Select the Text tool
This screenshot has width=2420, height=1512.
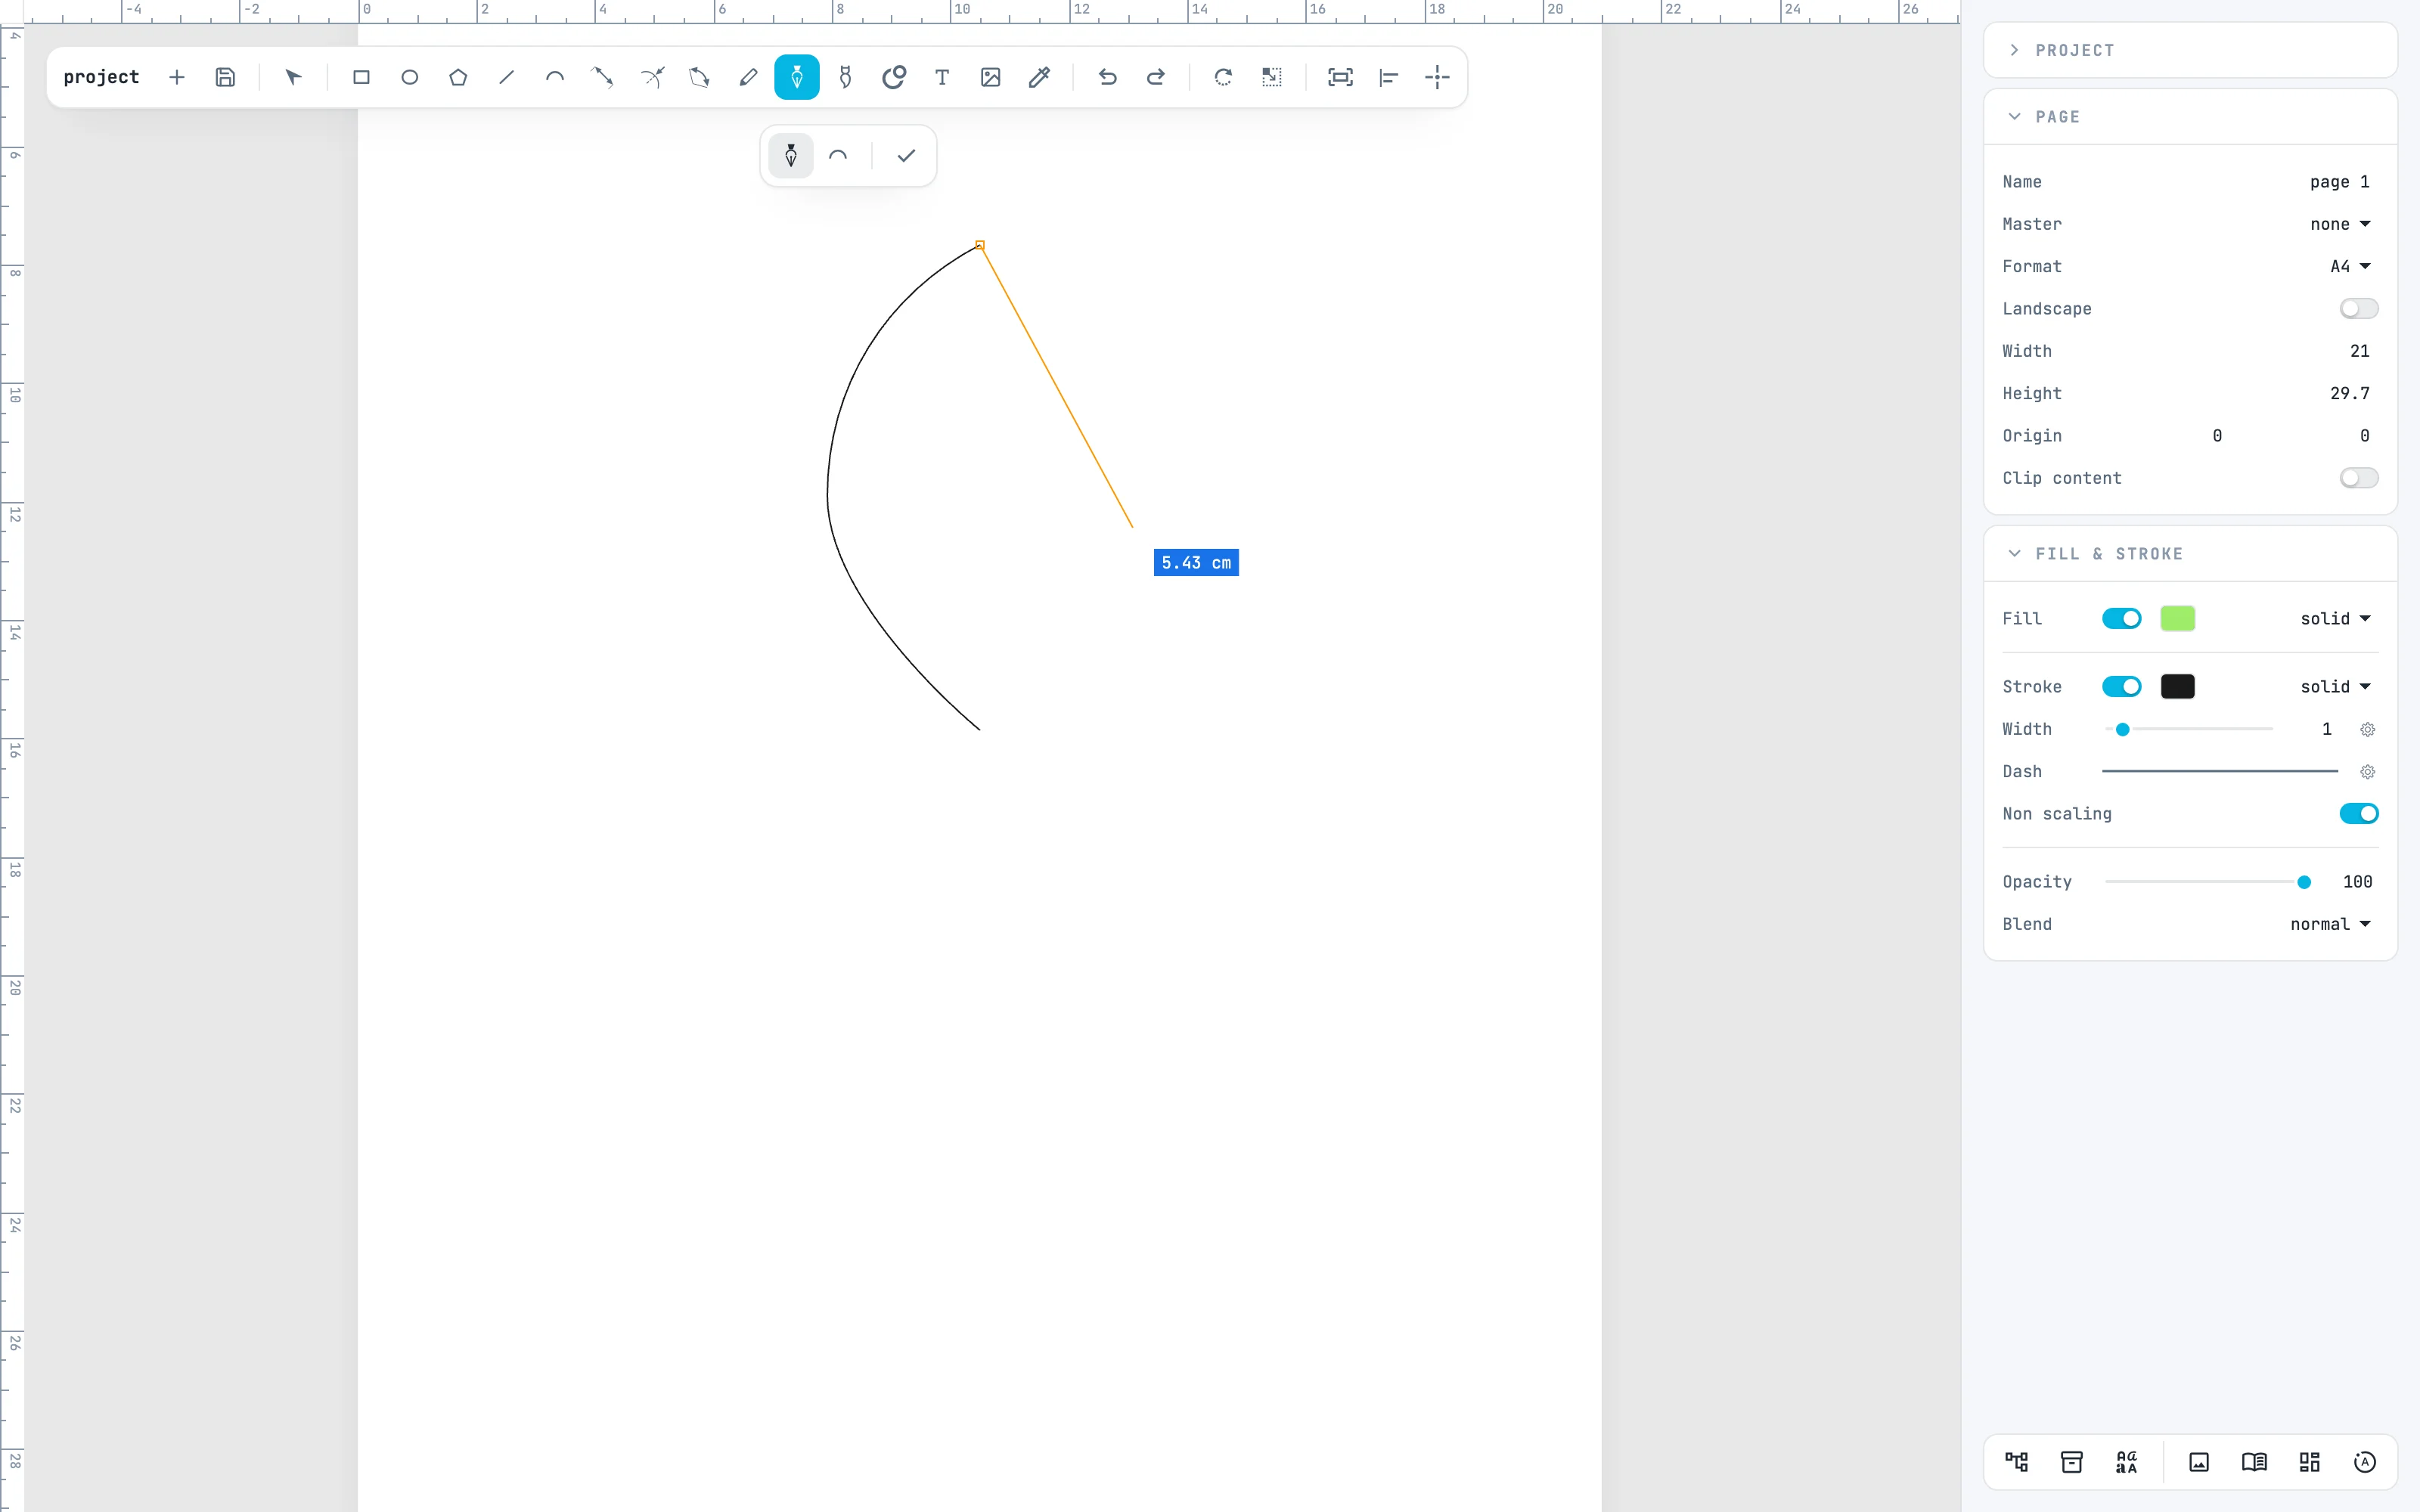pos(942,77)
